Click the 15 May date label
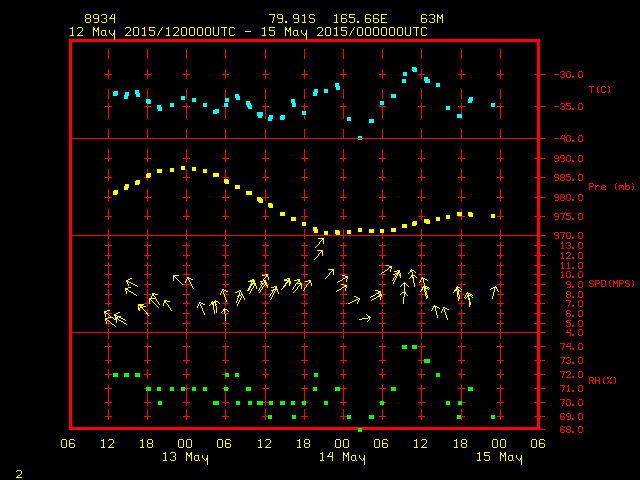Image resolution: width=640 pixels, height=480 pixels. [x=497, y=457]
